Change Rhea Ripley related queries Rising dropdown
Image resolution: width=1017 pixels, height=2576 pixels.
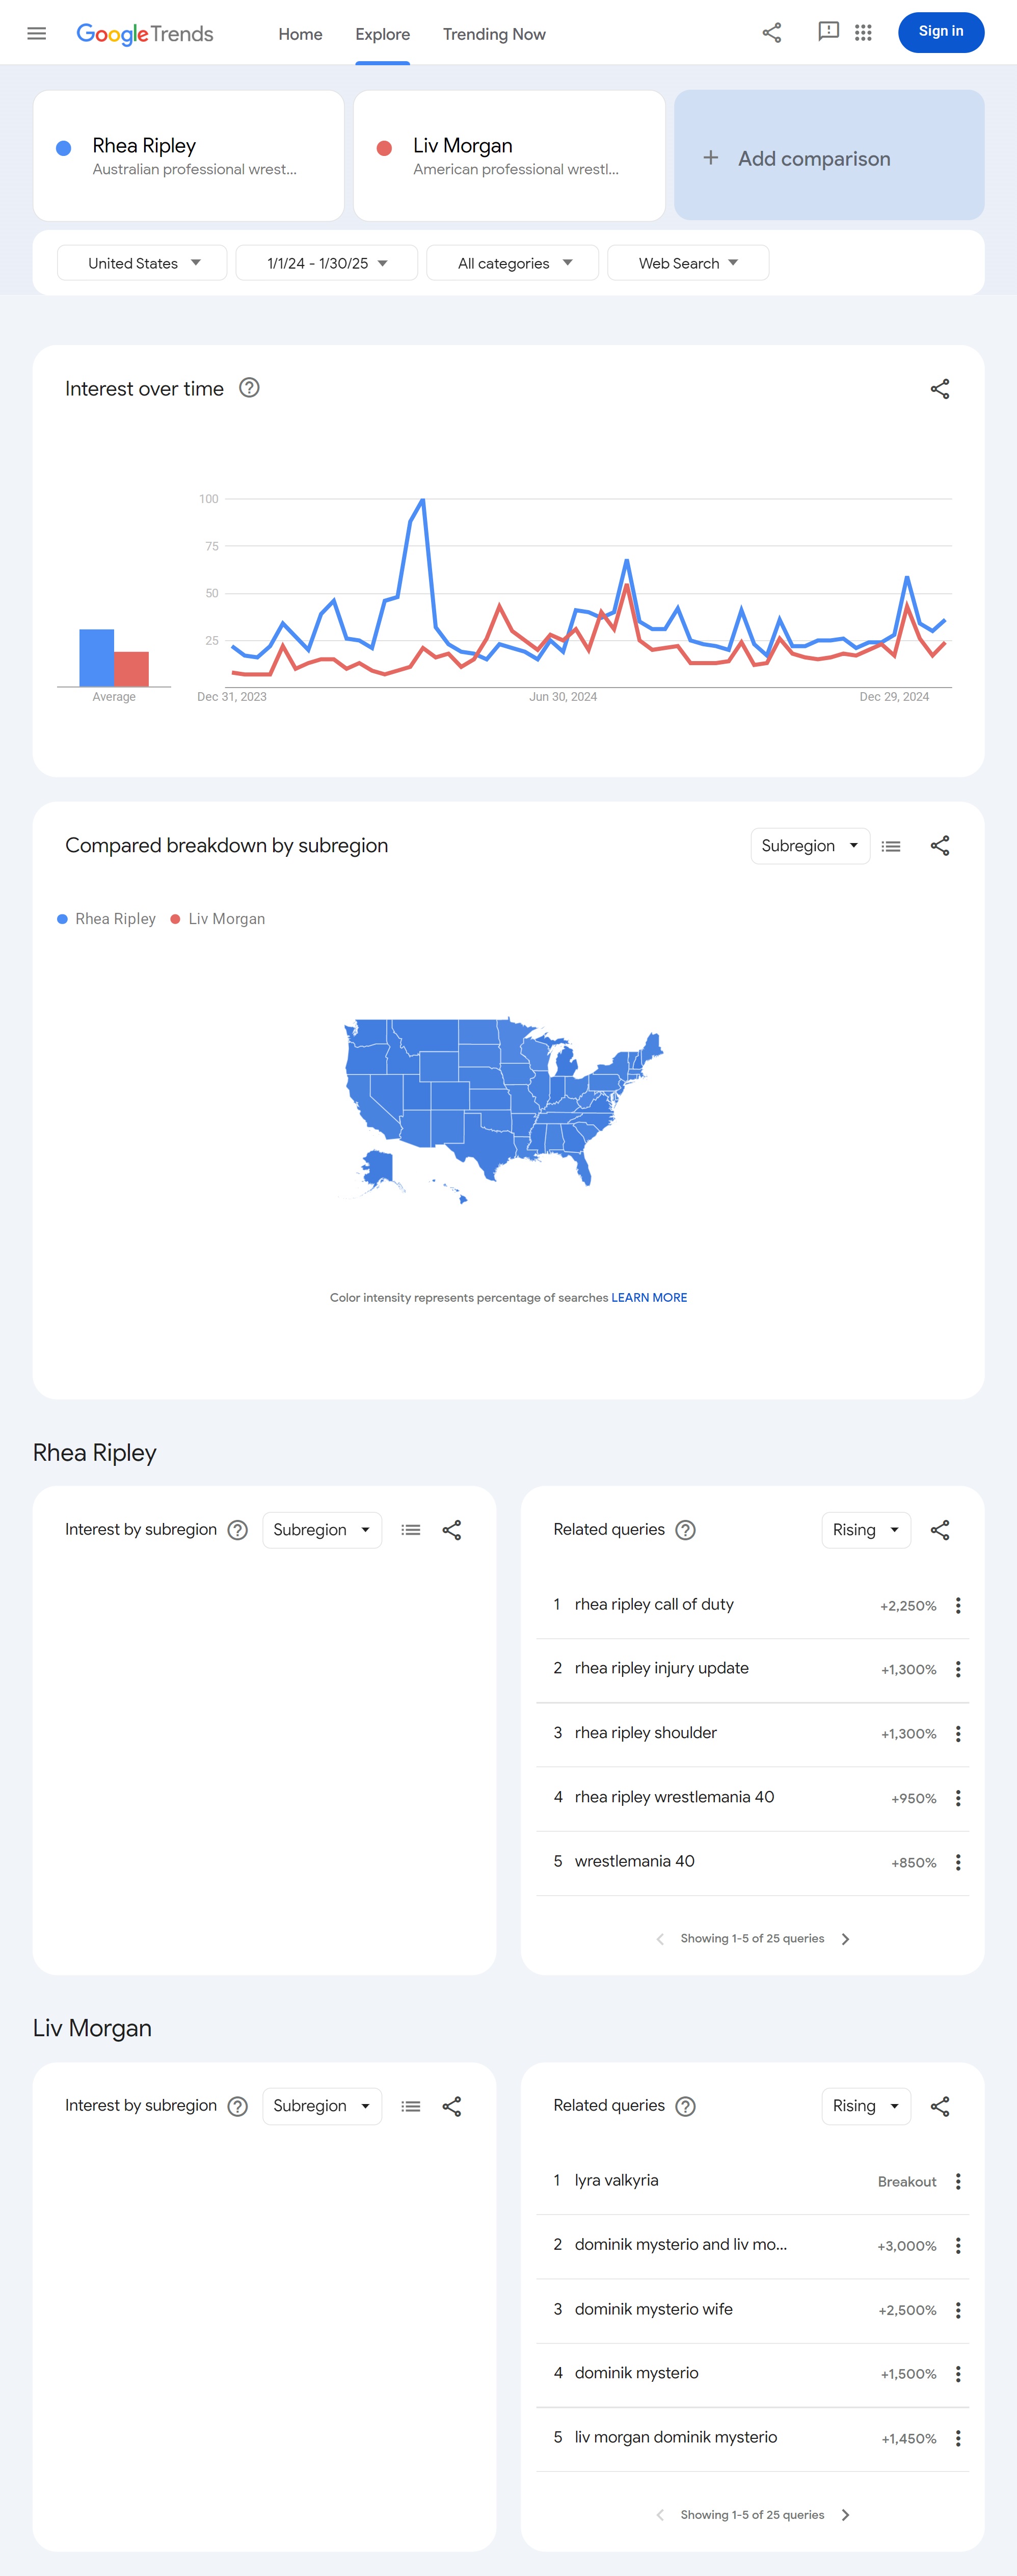865,1530
